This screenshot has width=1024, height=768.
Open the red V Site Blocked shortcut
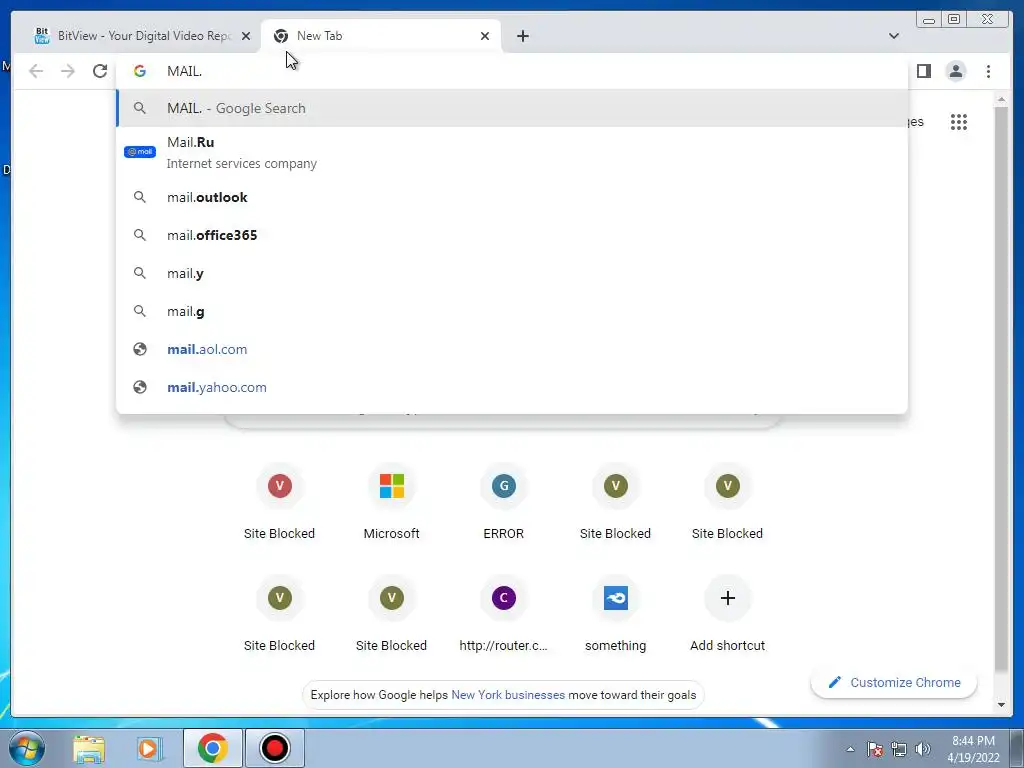(x=280, y=502)
